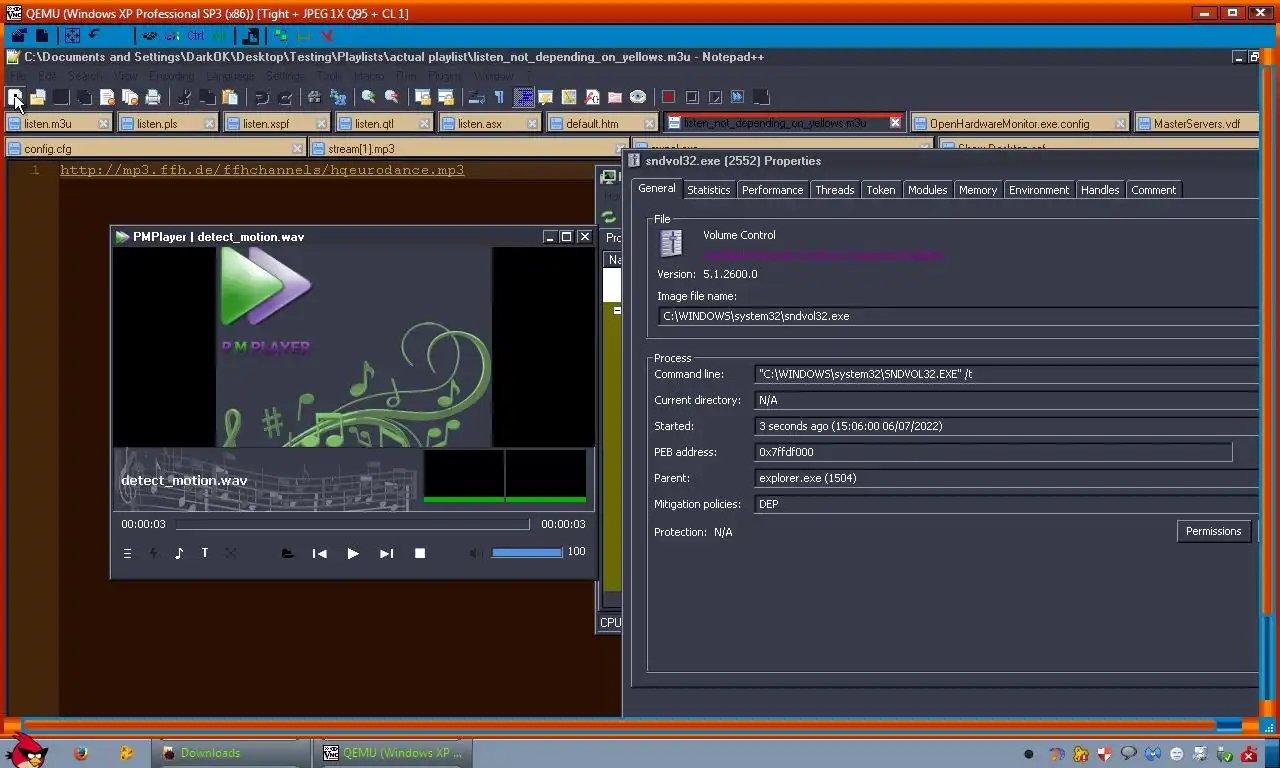
Task: Click Notepad++ Zoom In toolbar icon
Action: tap(368, 97)
